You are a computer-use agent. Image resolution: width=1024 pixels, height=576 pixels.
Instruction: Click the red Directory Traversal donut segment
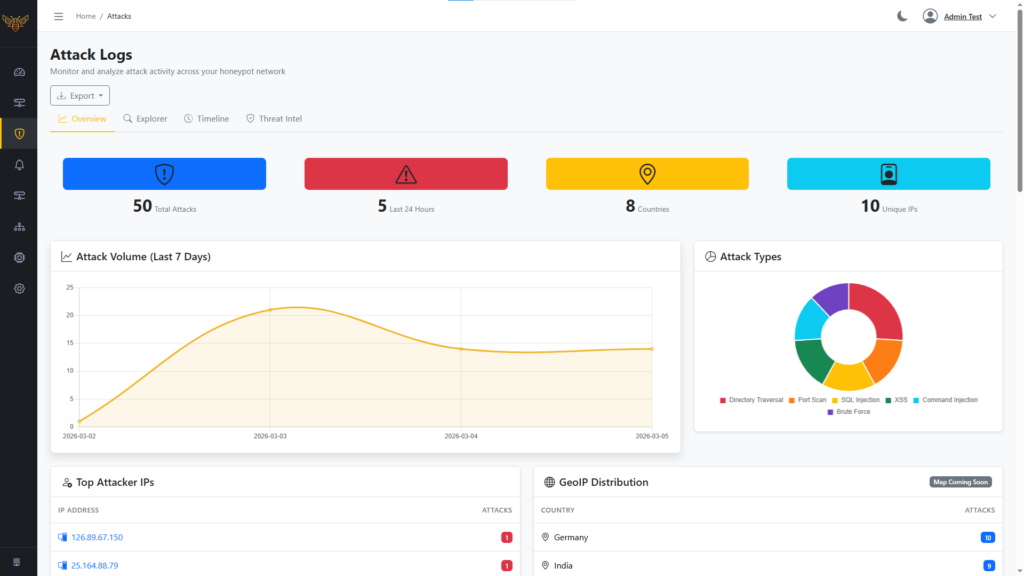pos(880,310)
